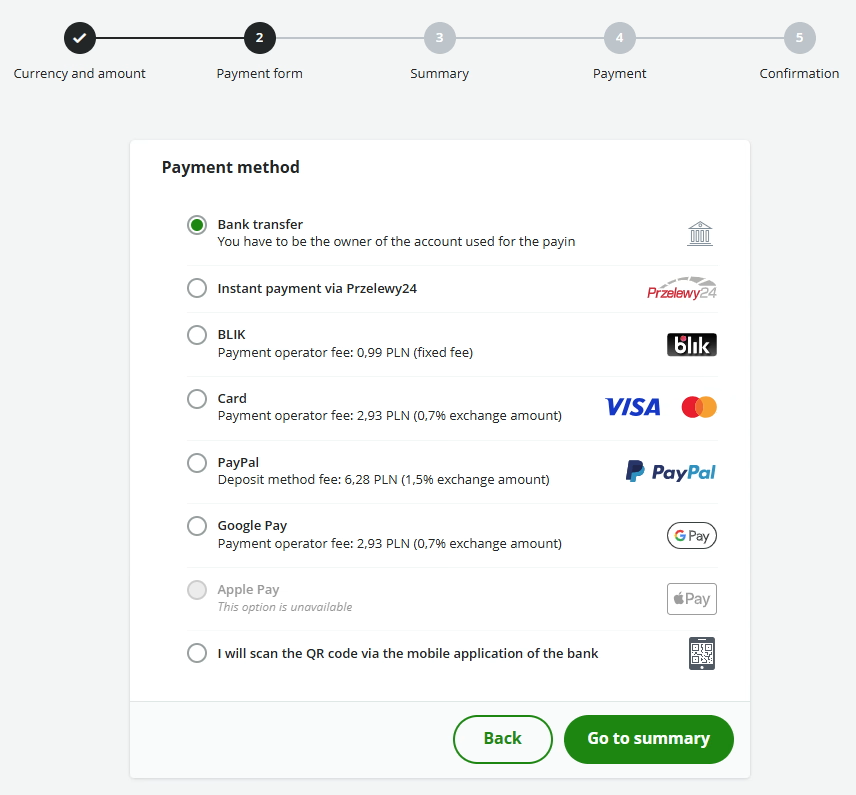The image size is (856, 795).
Task: Click step 4 Payment circle
Action: click(x=620, y=39)
